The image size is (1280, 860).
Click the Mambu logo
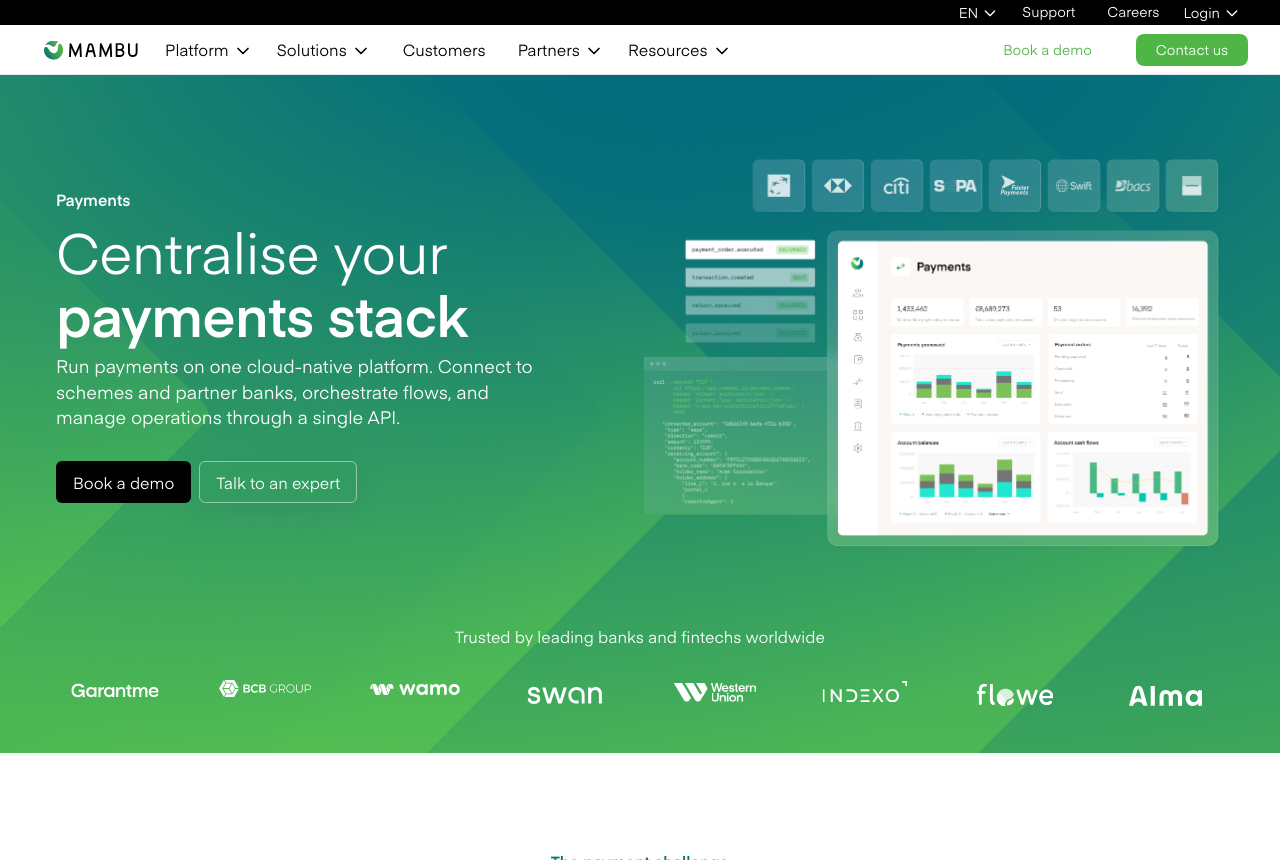(91, 50)
